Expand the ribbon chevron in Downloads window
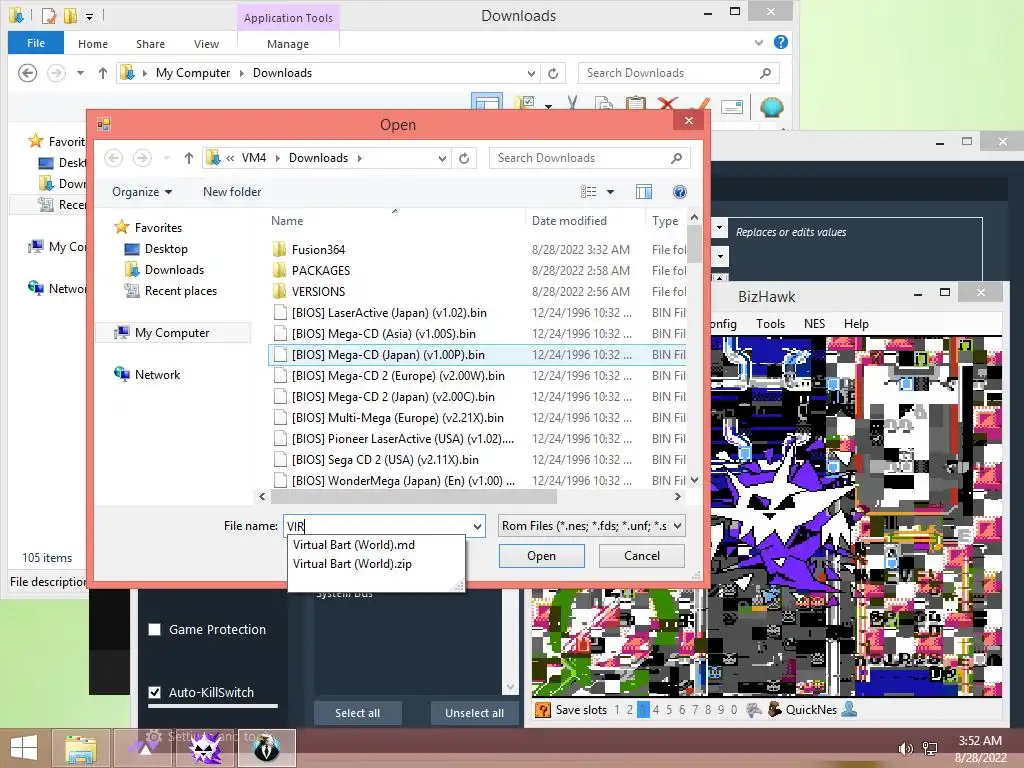 tap(758, 42)
